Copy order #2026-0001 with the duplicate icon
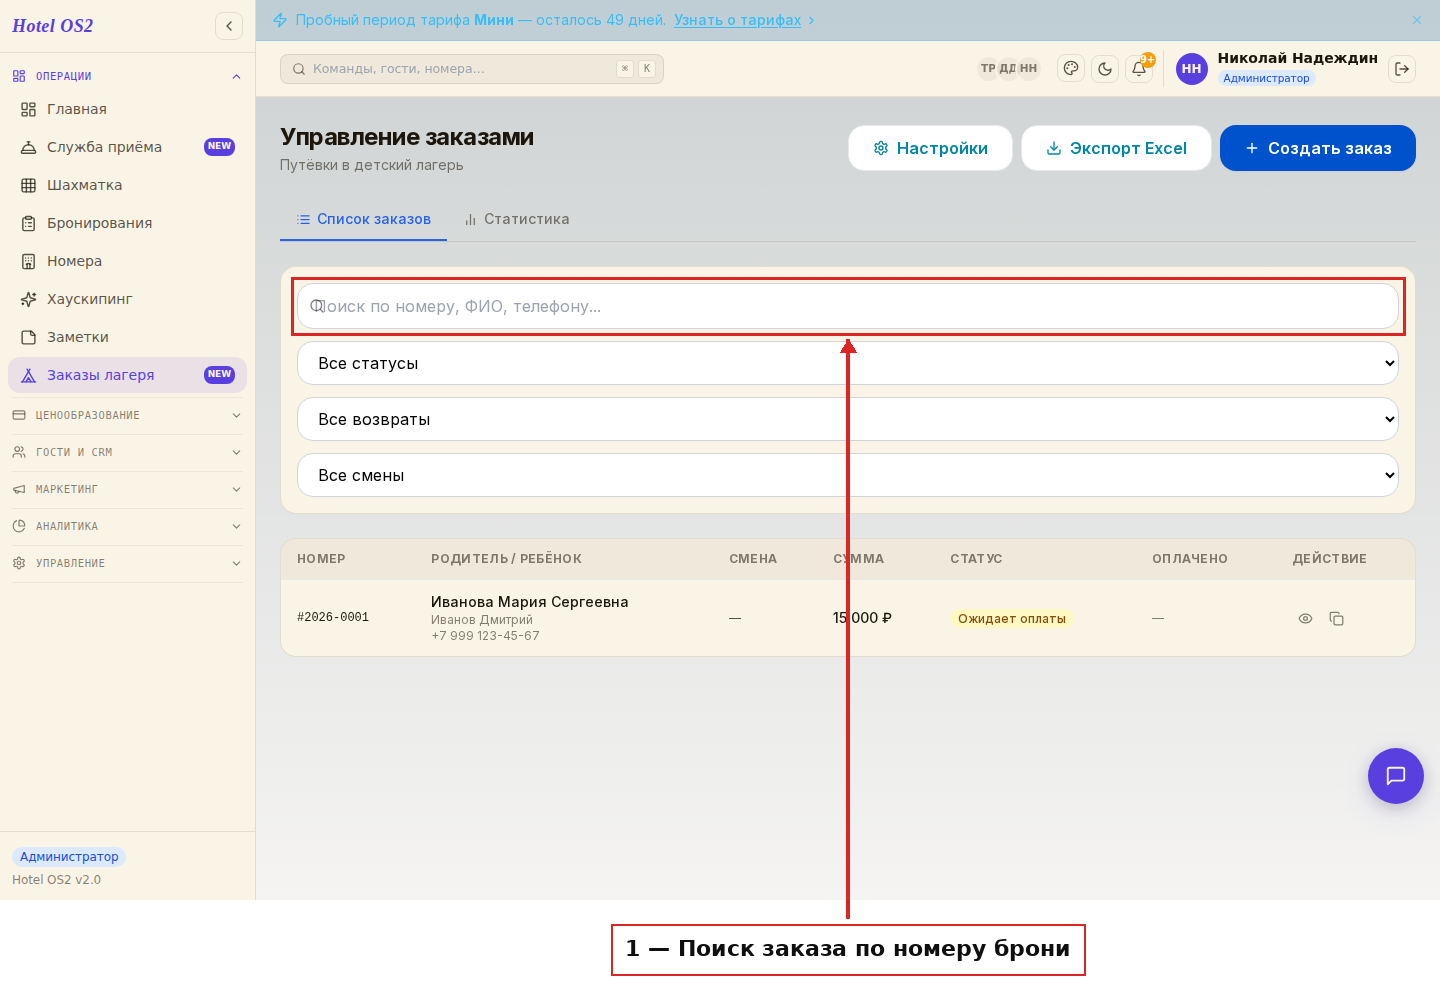Viewport: 1440px width, 999px height. (x=1336, y=619)
